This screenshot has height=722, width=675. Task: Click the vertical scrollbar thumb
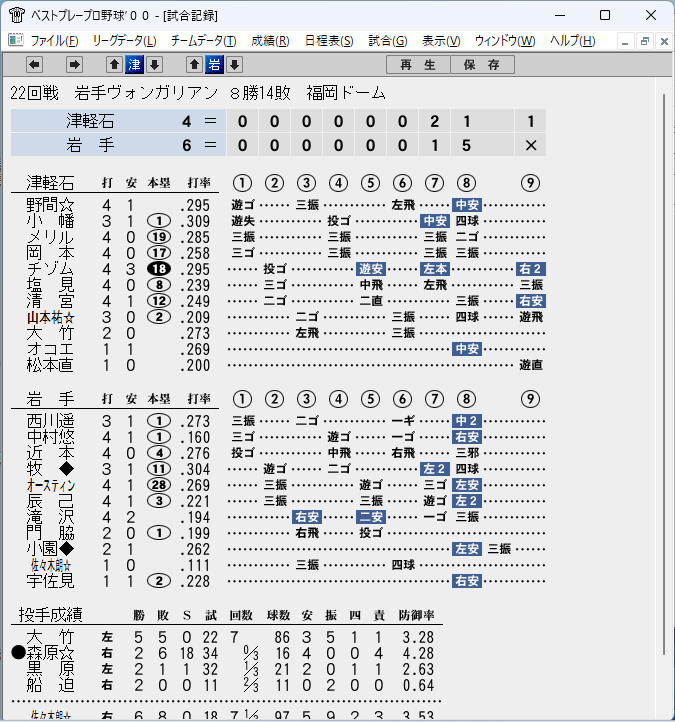point(664,374)
